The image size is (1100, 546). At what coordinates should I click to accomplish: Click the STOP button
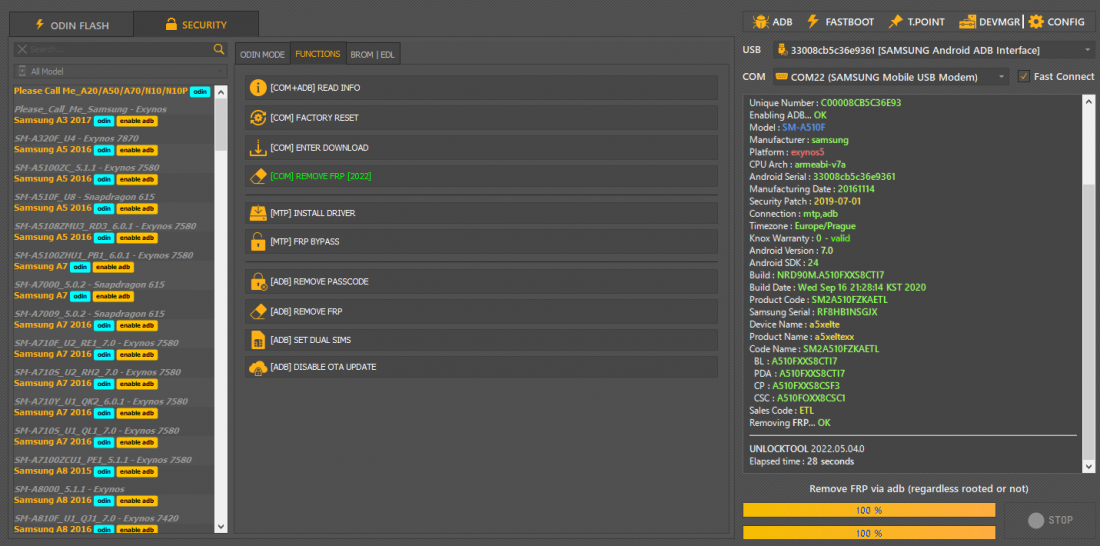click(1049, 521)
